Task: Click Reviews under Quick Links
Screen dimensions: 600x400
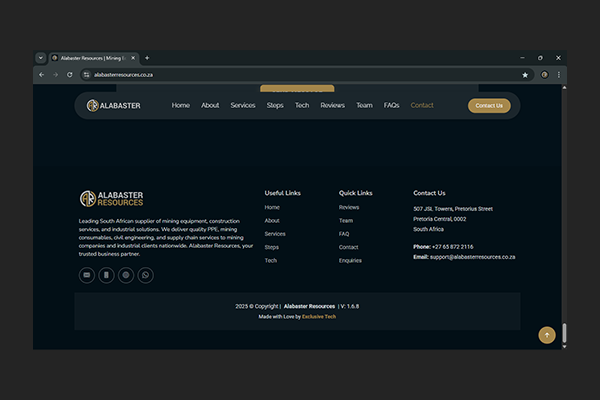Action: (349, 207)
